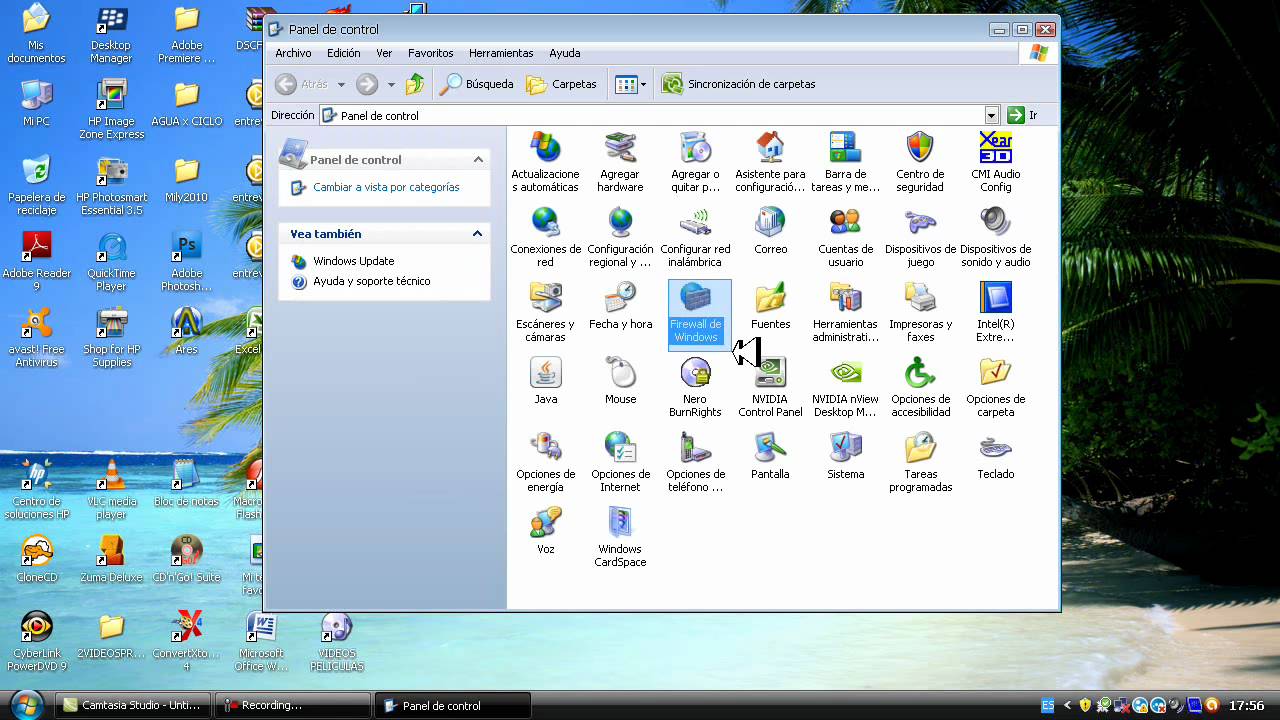Open Actualizaciones automáticas applet
Screen dimensions: 1280x720
pyautogui.click(x=545, y=162)
